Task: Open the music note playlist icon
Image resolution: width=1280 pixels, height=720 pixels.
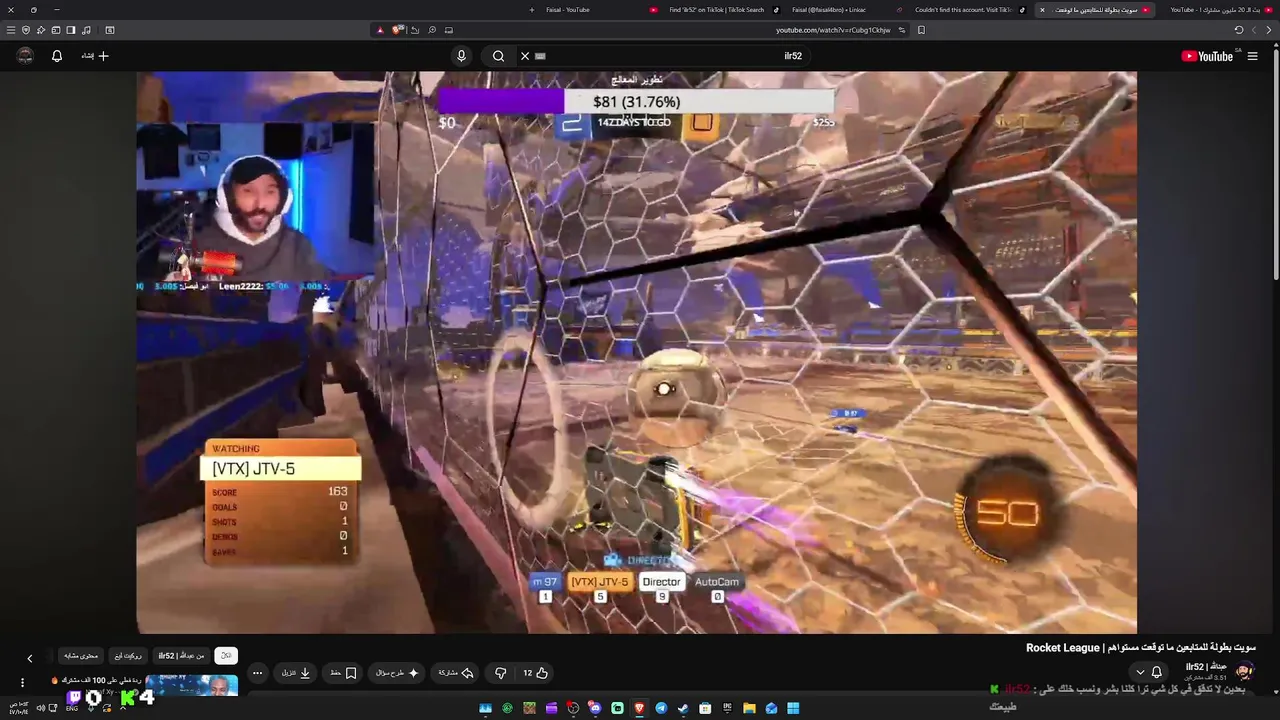Action: (x=86, y=30)
